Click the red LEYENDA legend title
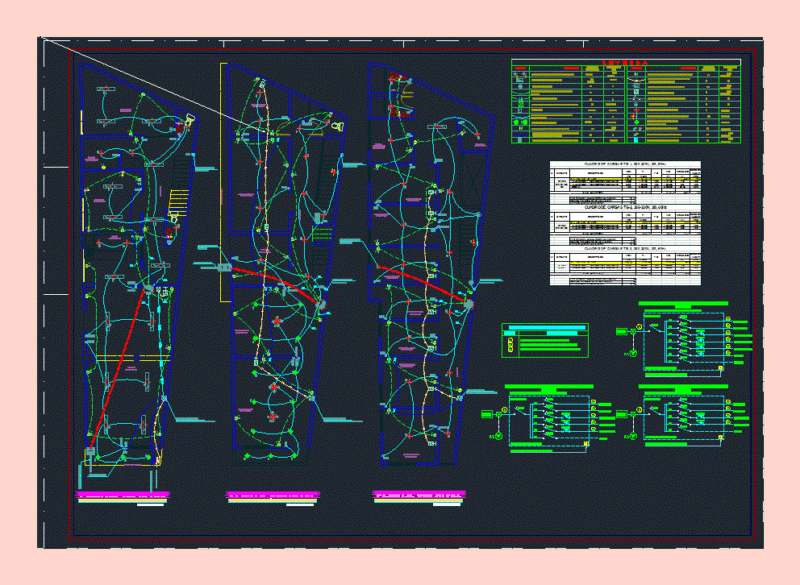 coord(625,63)
